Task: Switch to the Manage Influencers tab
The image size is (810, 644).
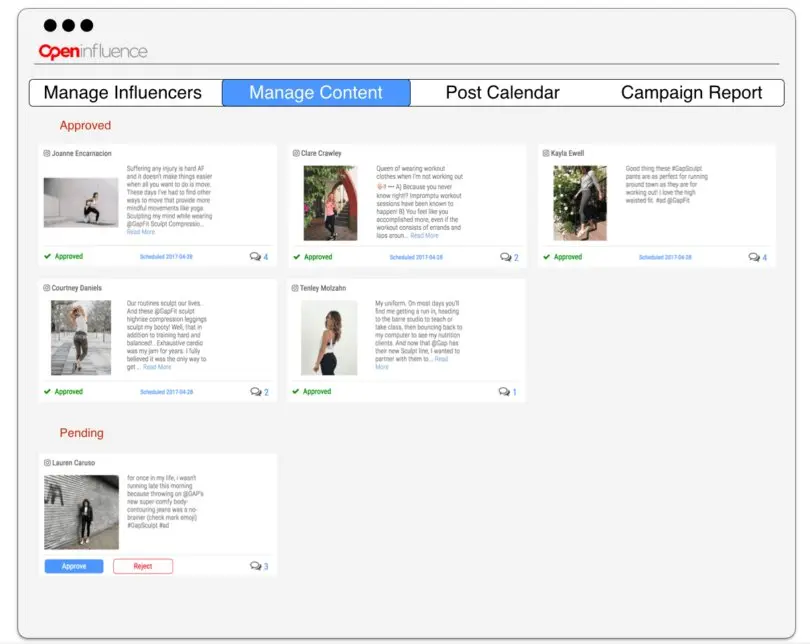Action: point(123,93)
